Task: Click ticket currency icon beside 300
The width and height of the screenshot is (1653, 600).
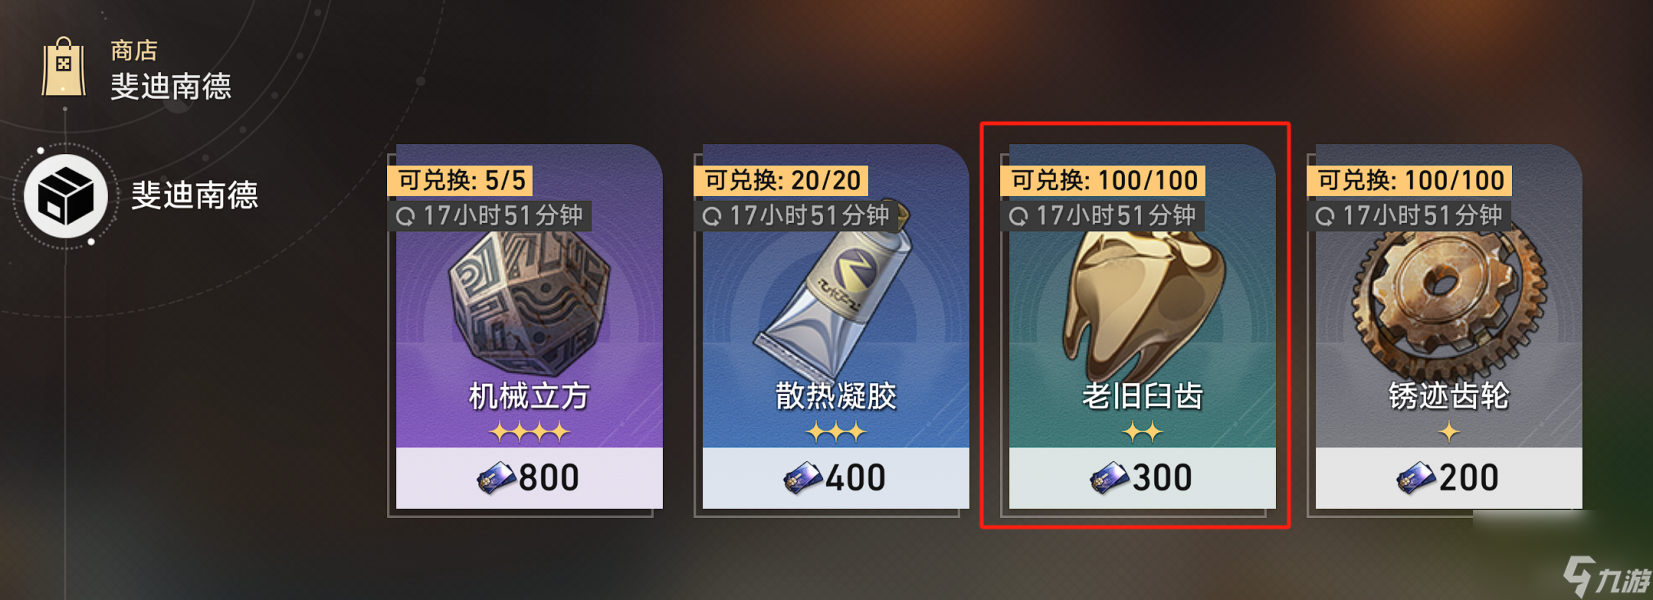Action: pos(1109,479)
